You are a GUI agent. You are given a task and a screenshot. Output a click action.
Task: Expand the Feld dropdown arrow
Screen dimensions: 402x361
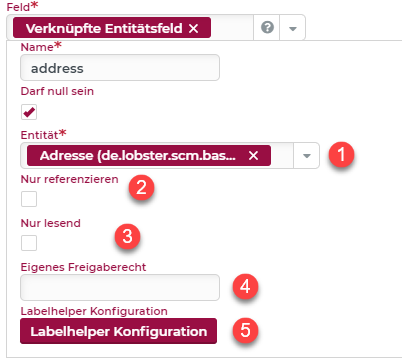[292, 28]
